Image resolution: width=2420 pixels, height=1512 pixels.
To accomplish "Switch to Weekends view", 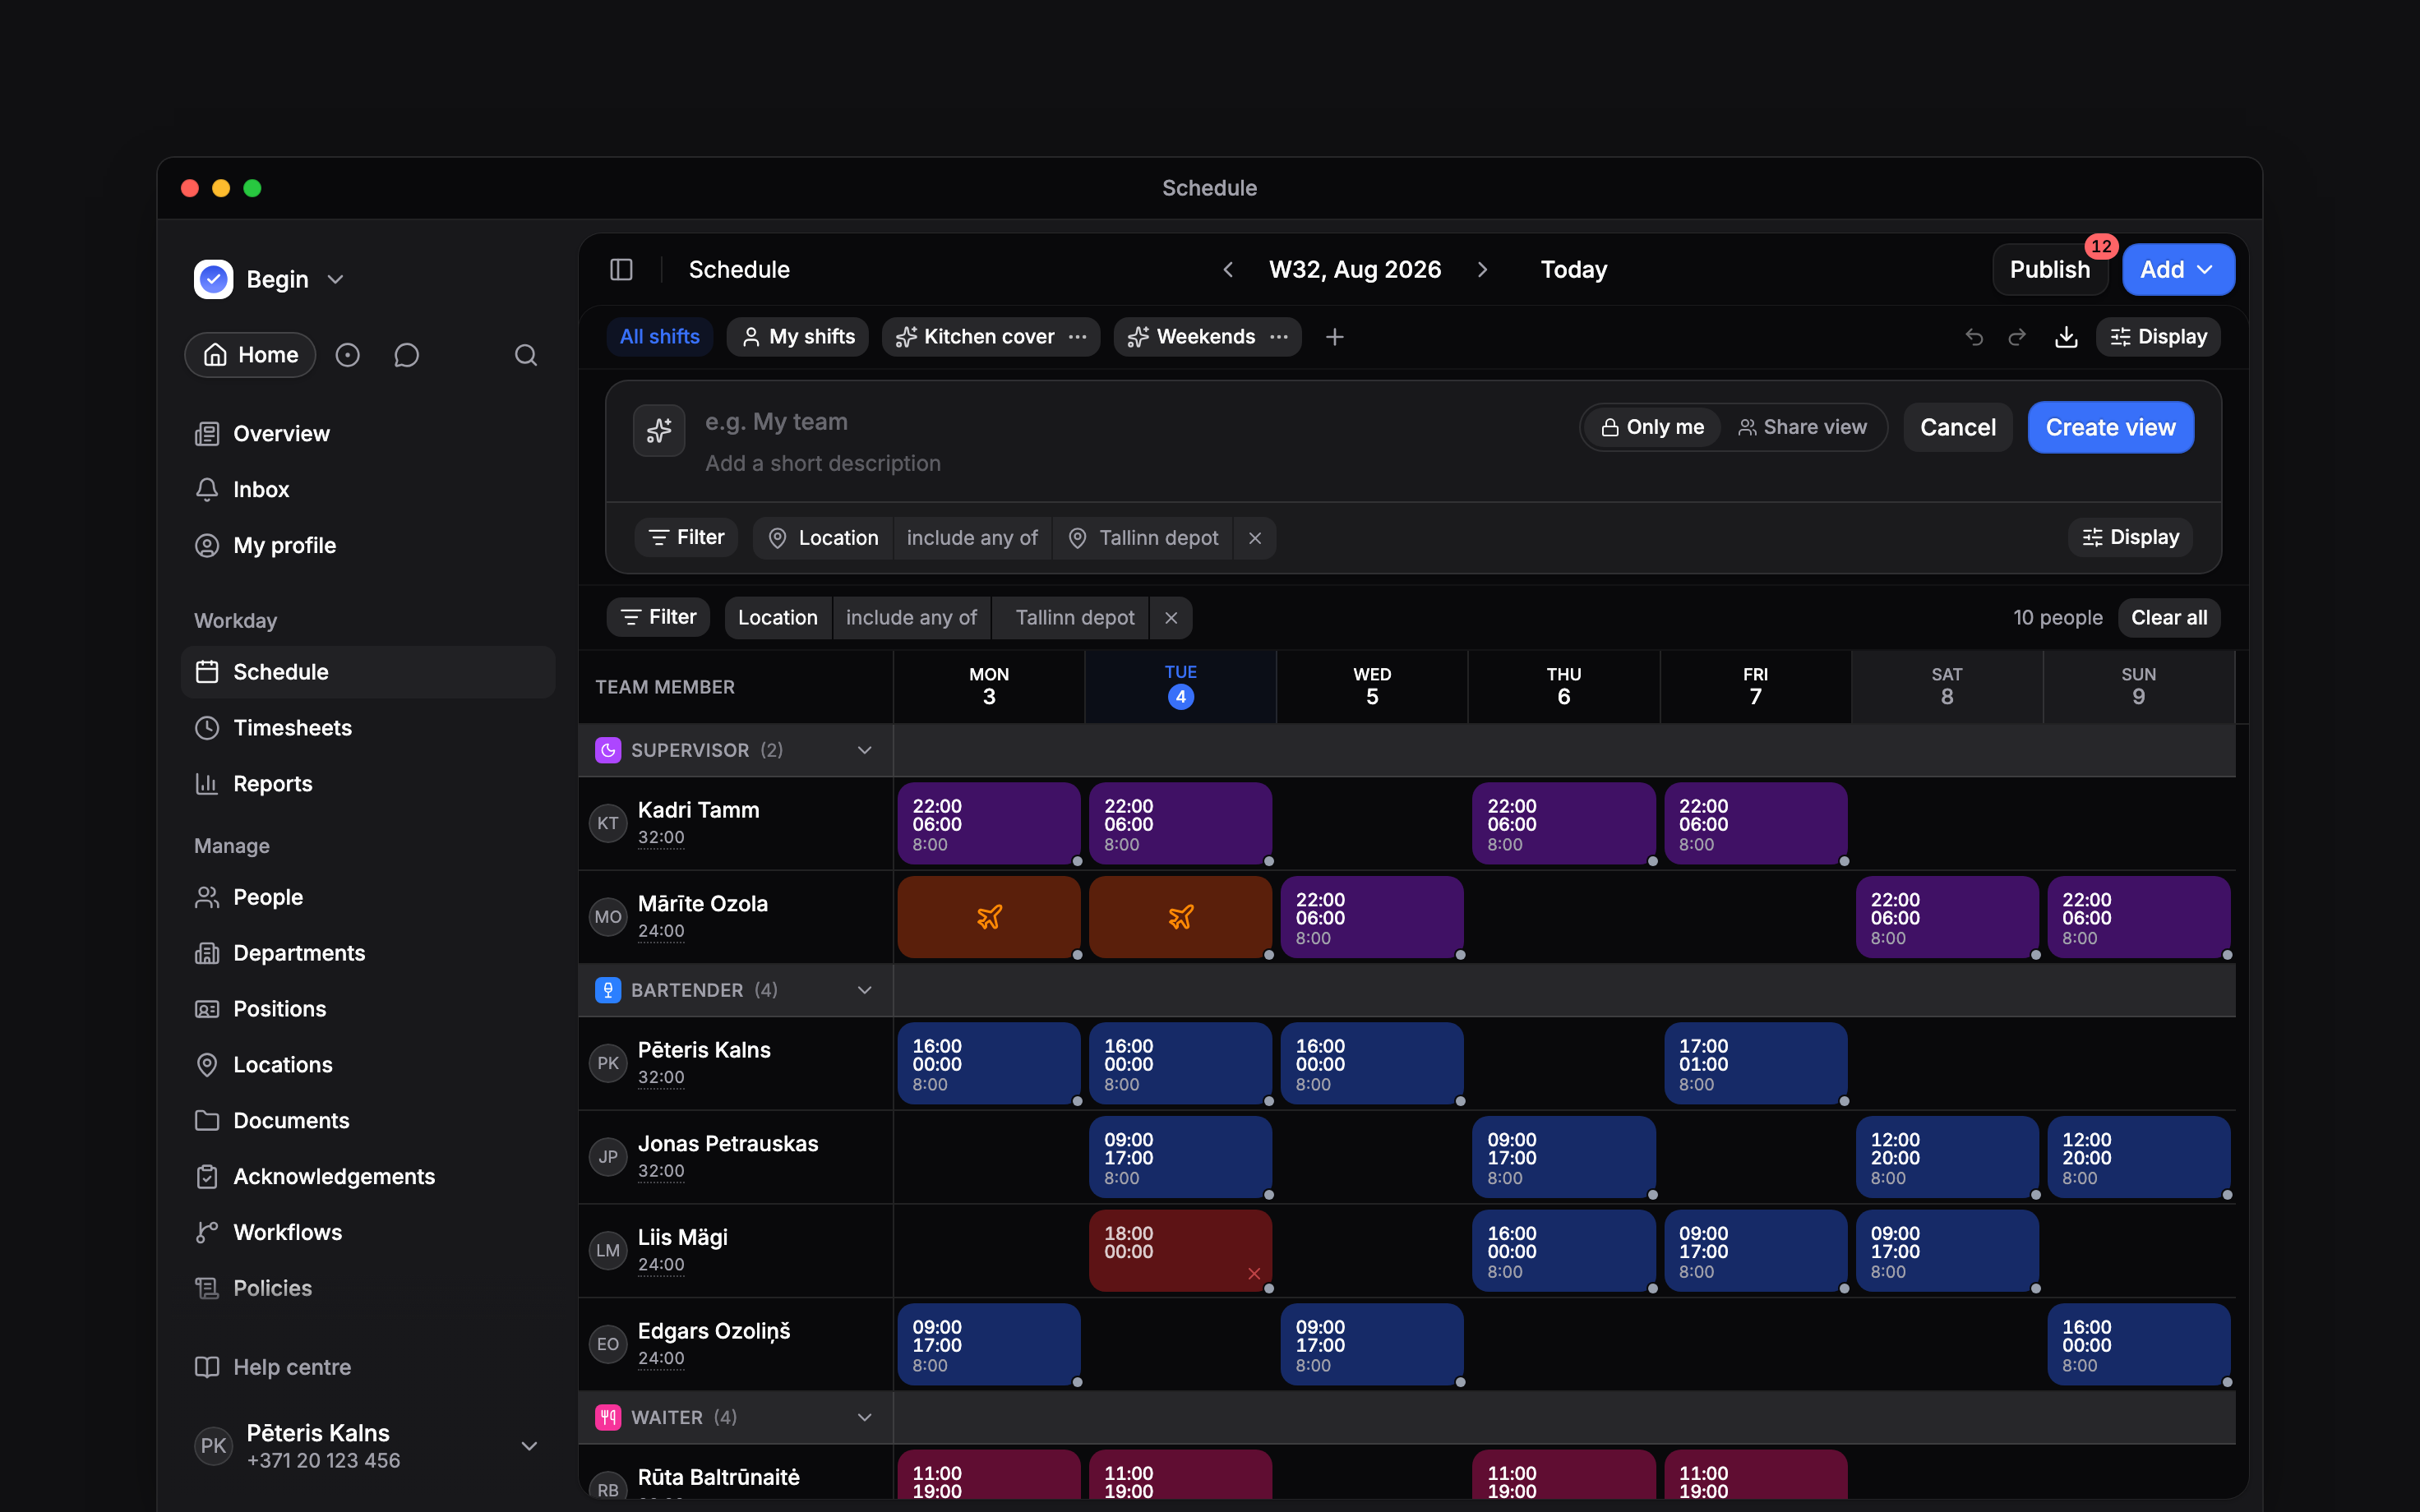I will 1191,337.
